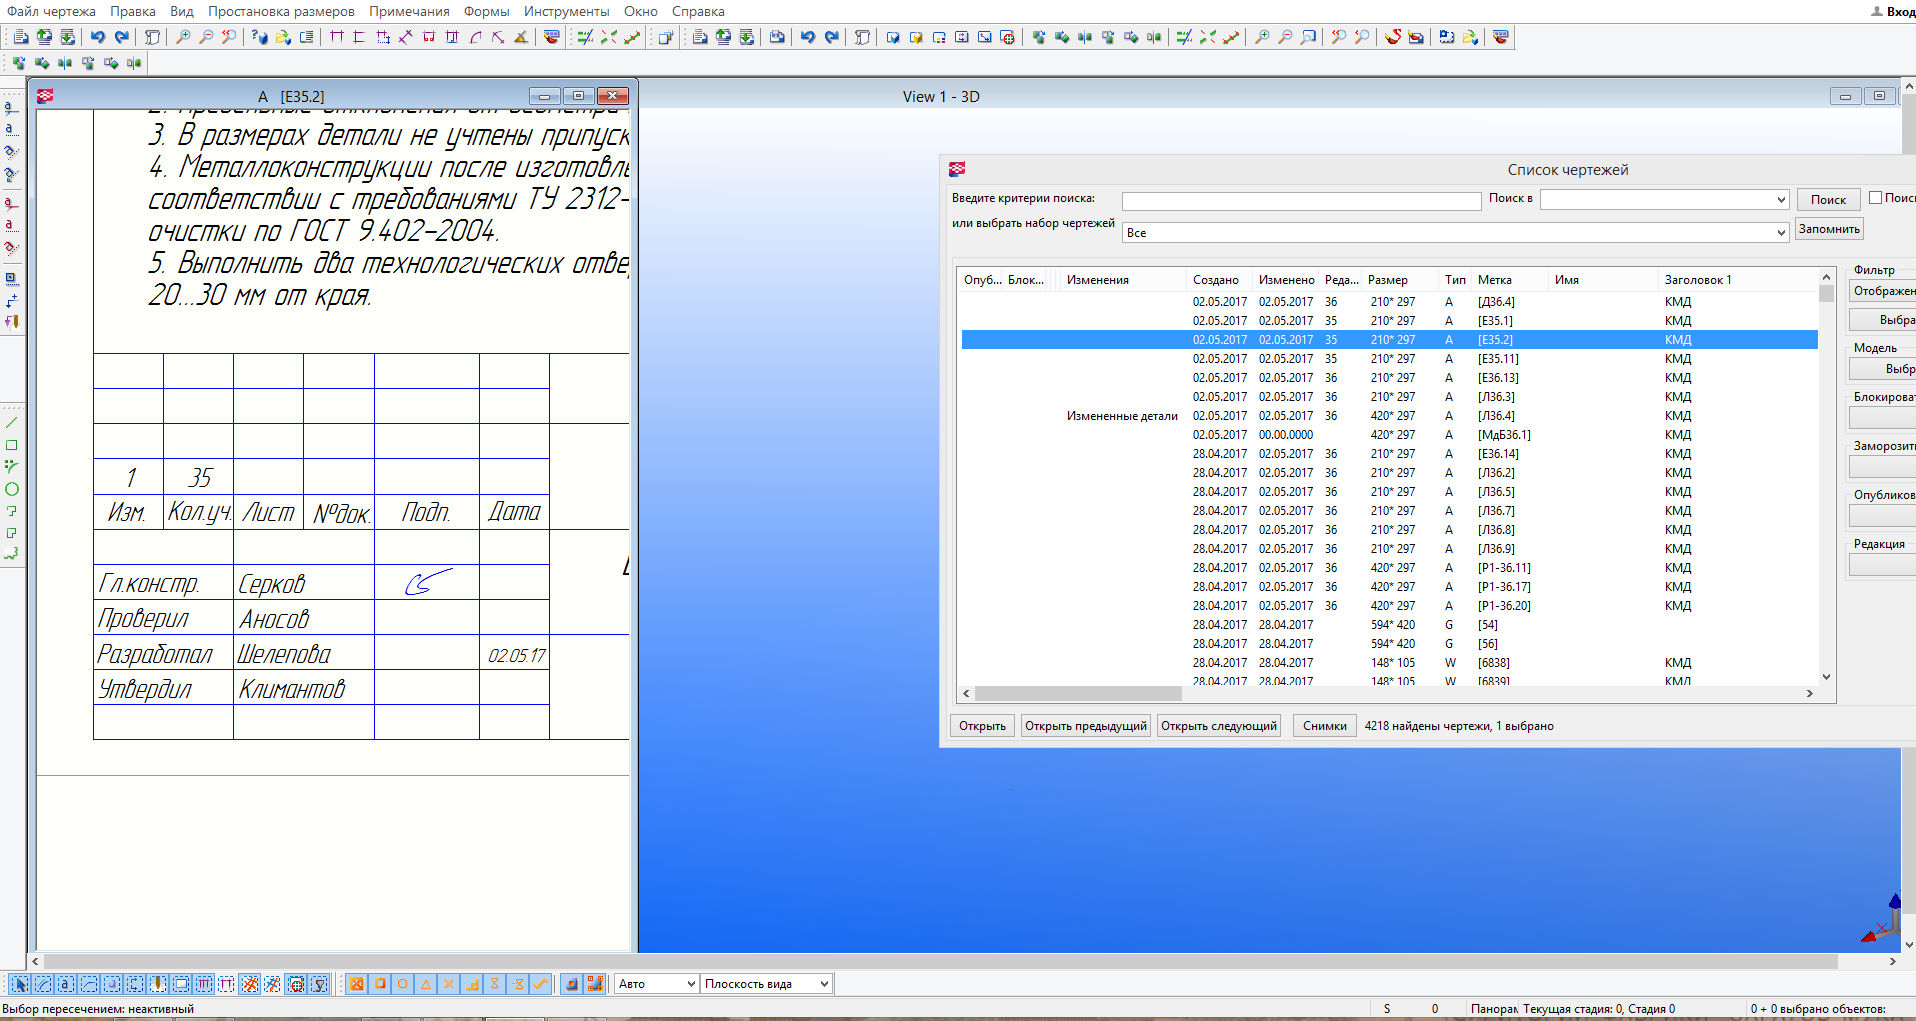Select the draw circle tool in left sidebar

pos(12,489)
